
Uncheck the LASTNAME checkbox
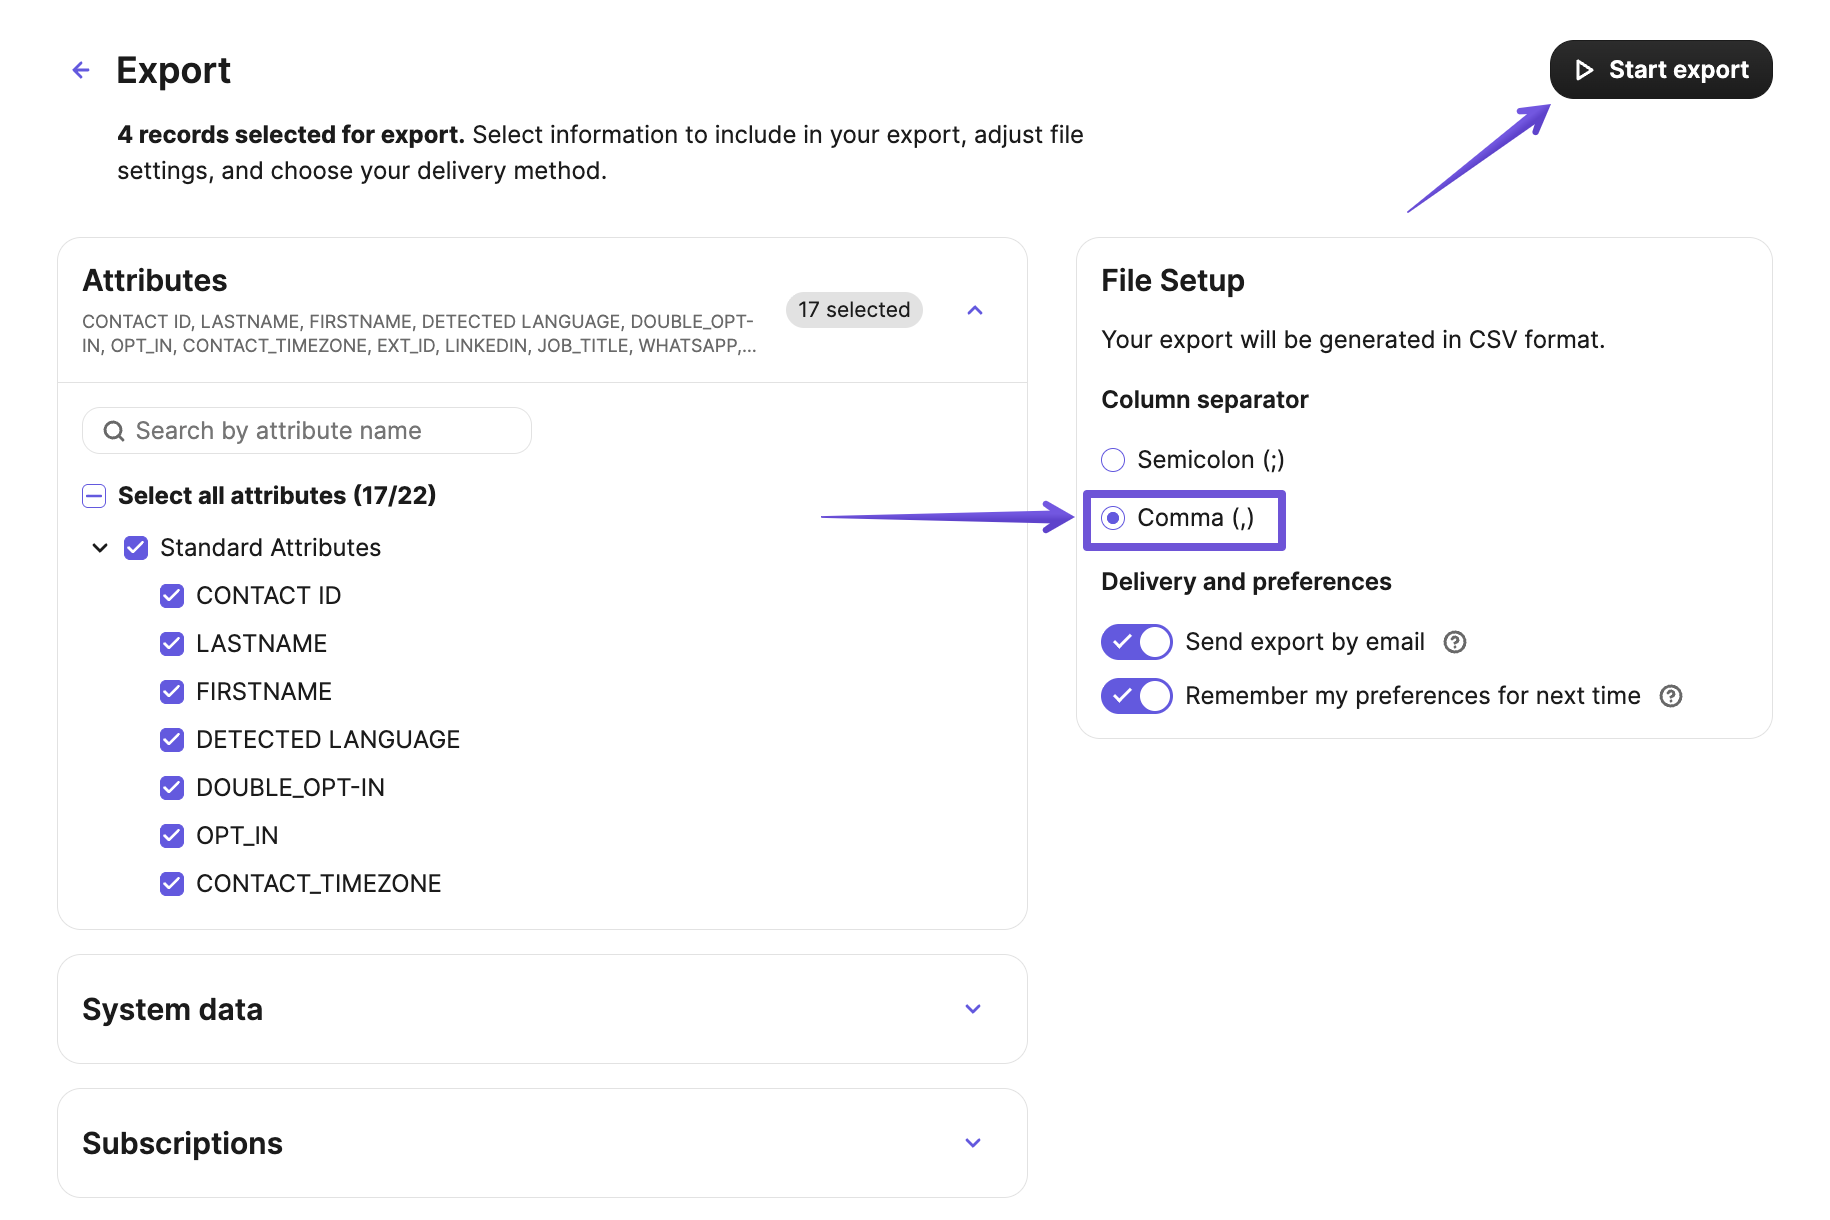point(172,644)
